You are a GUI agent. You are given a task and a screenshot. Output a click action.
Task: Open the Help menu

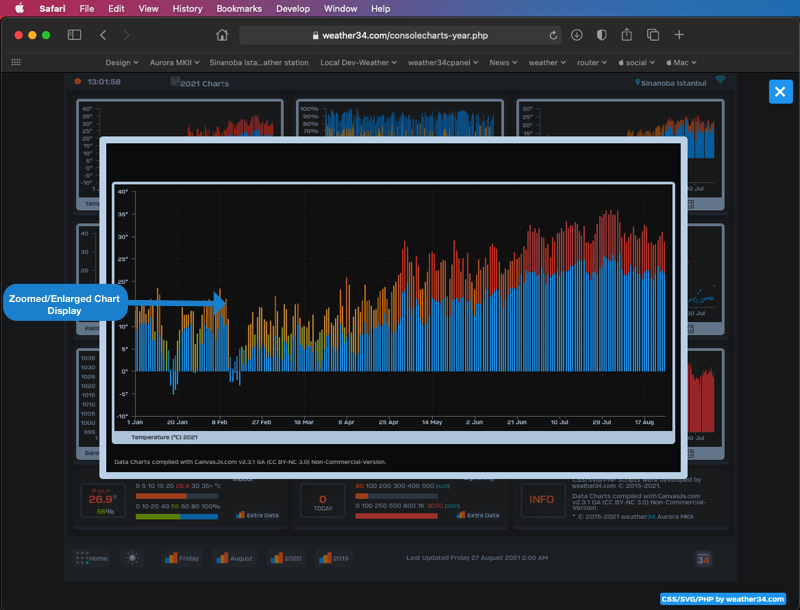click(x=381, y=9)
